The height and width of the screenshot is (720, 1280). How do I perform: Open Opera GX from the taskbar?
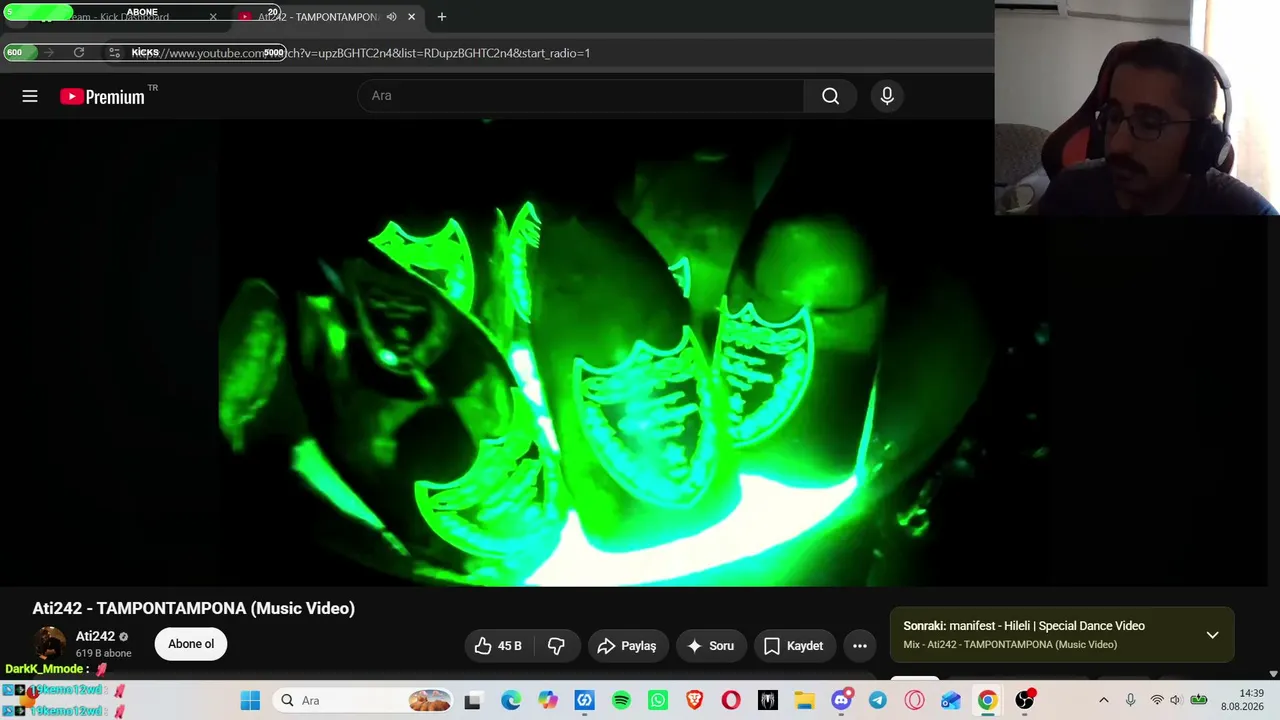click(914, 700)
